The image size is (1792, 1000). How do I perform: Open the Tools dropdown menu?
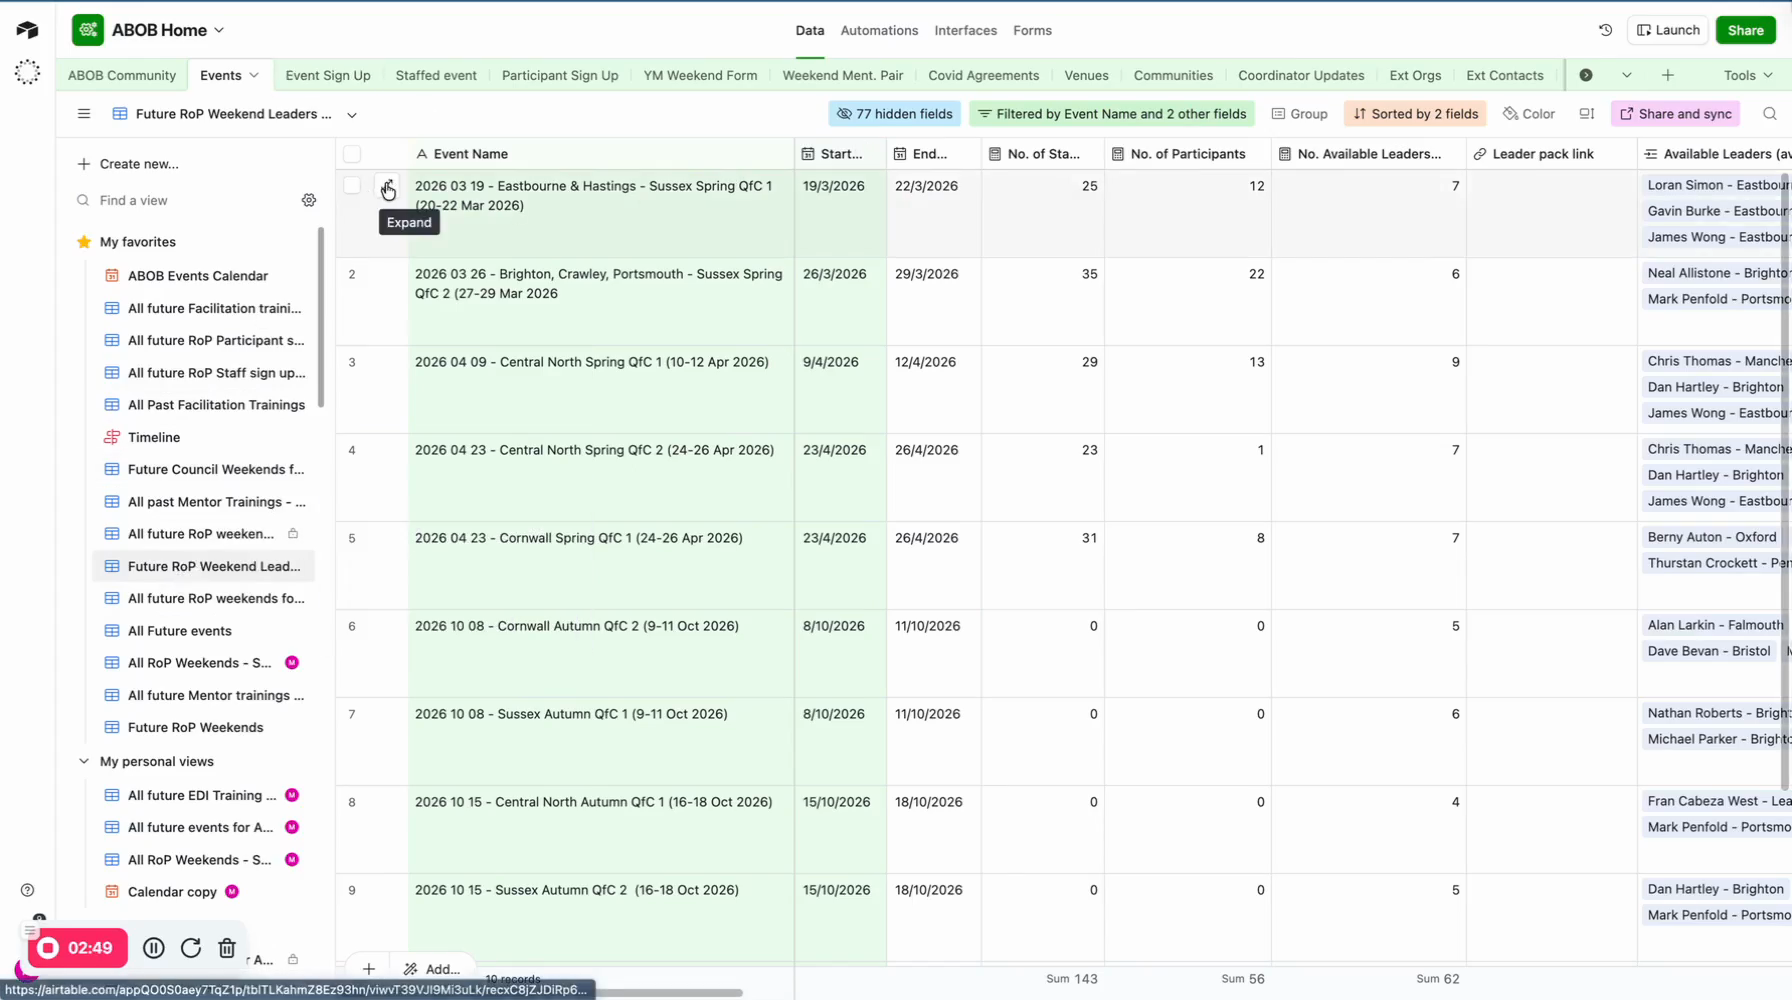(x=1747, y=75)
